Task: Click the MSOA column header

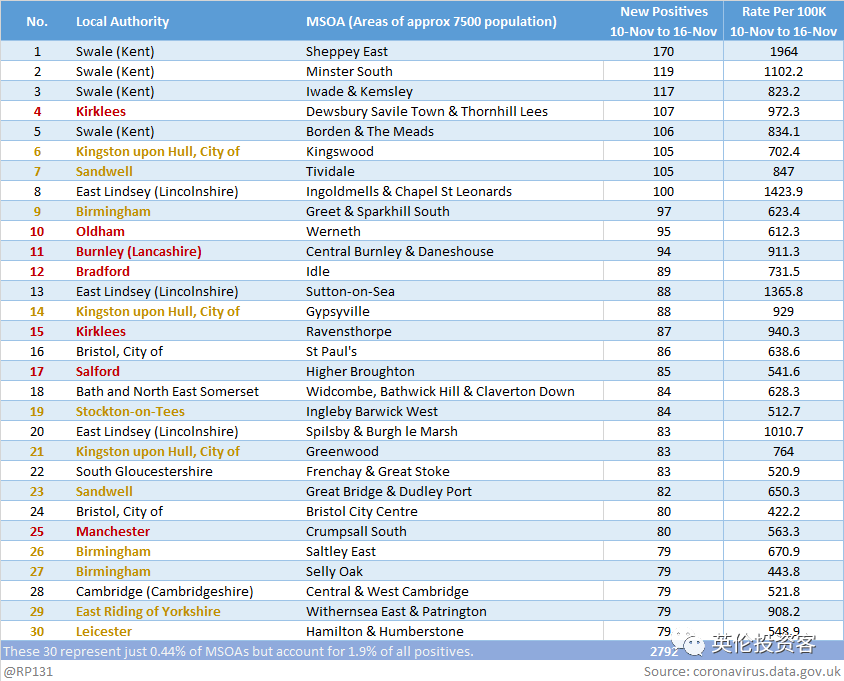Action: 431,21
